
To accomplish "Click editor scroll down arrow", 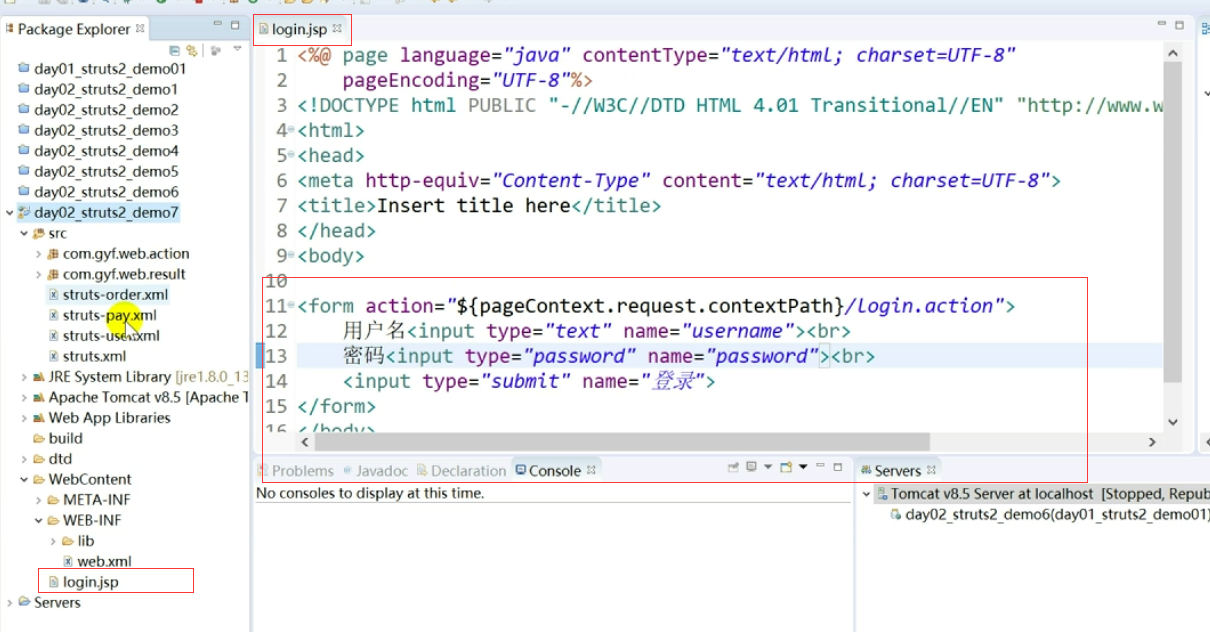I will [x=1173, y=423].
